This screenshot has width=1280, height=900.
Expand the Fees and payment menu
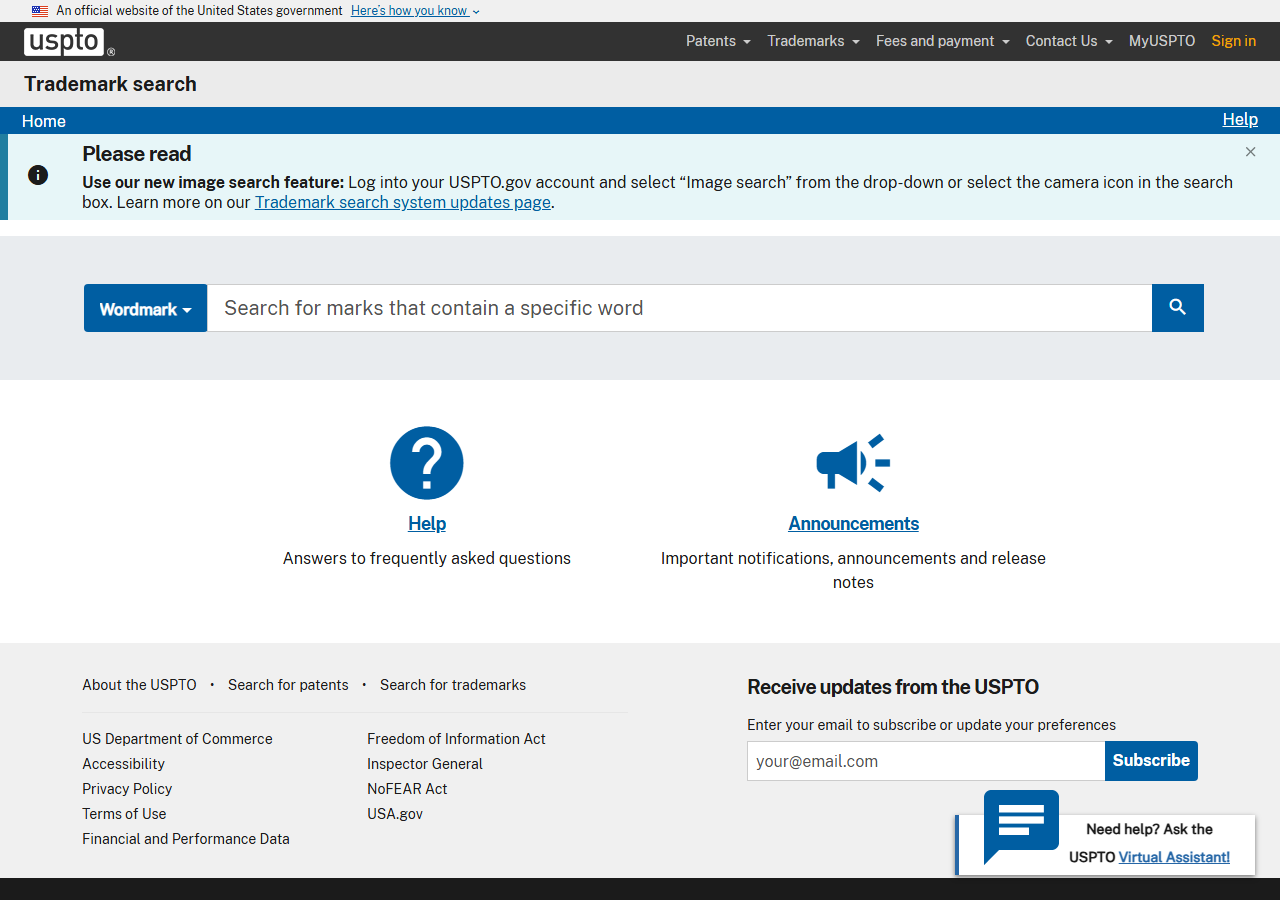942,41
